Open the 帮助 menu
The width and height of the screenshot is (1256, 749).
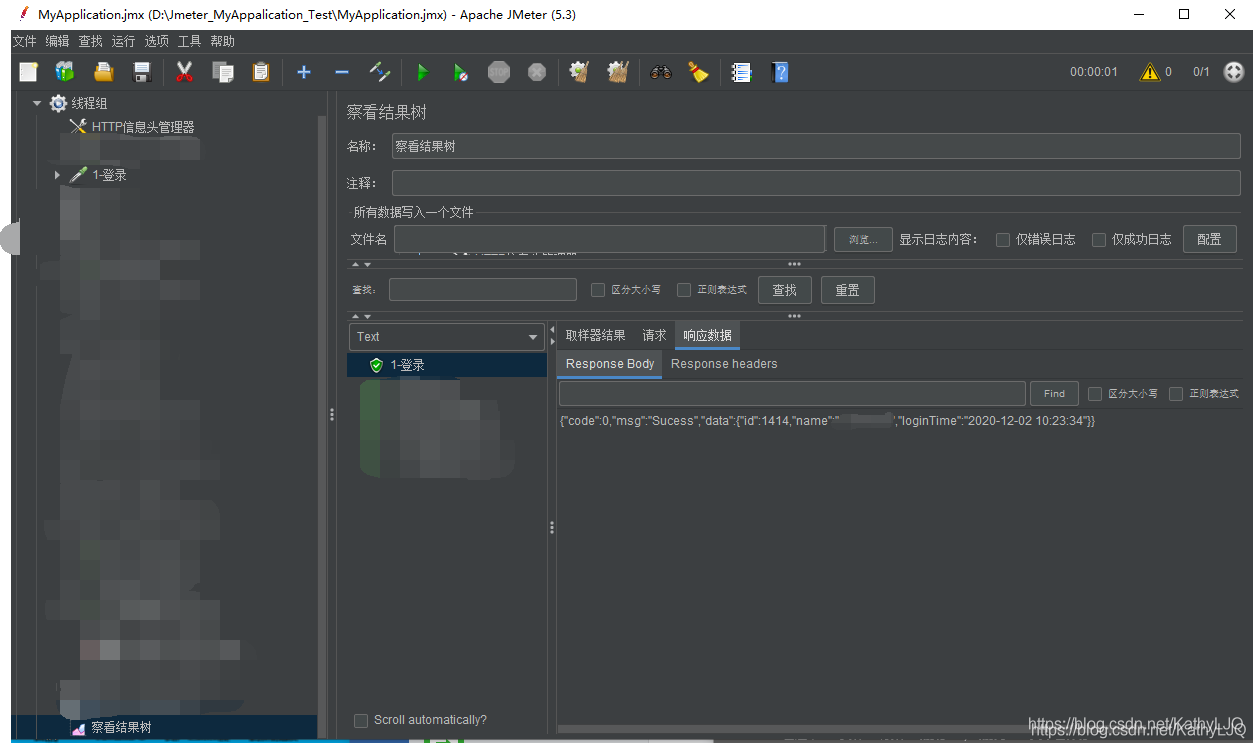pyautogui.click(x=222, y=41)
